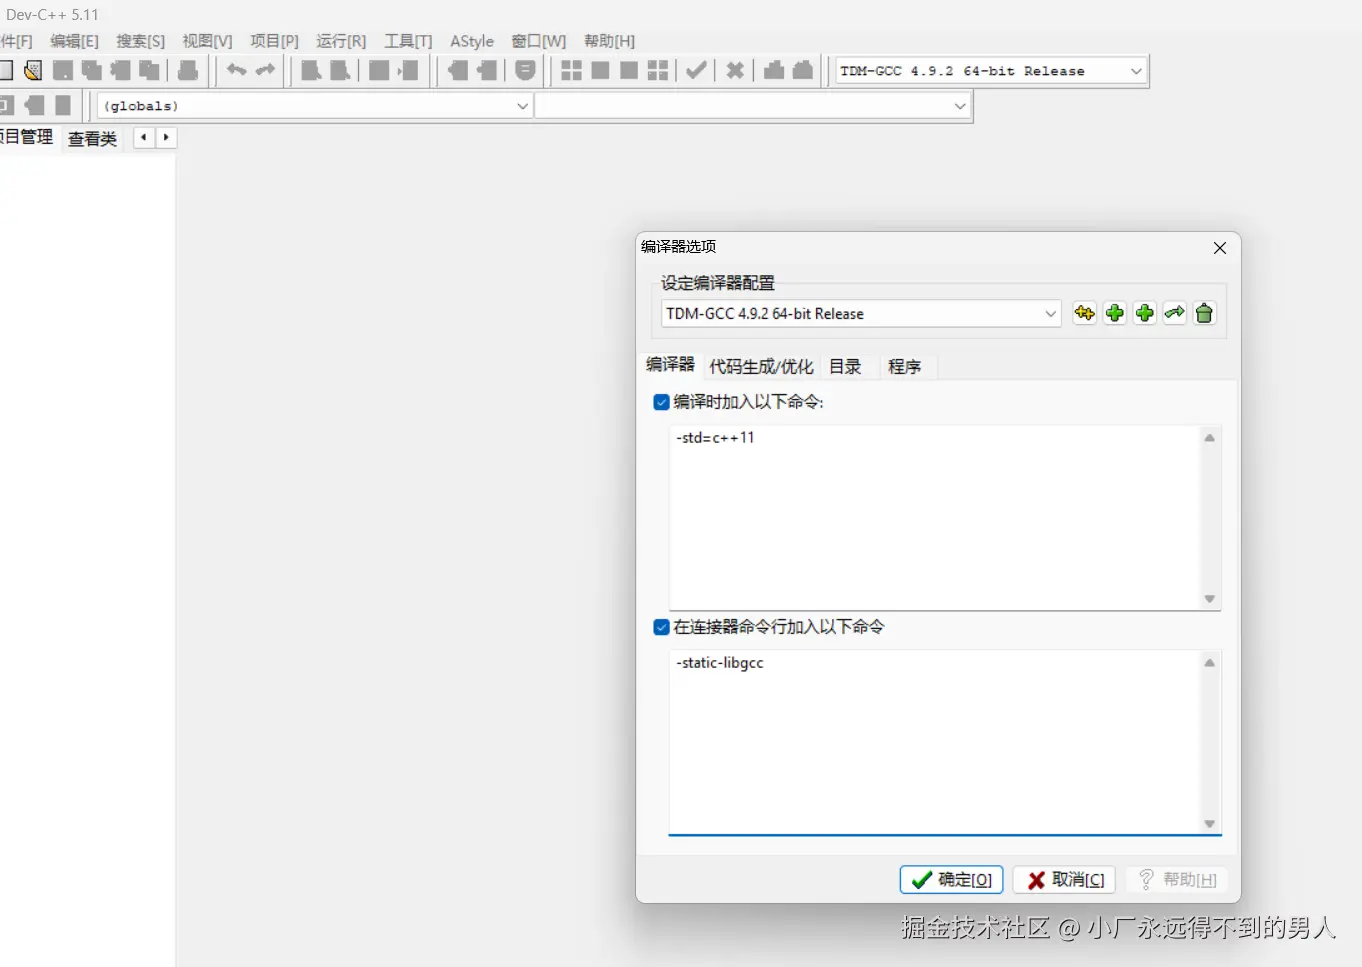Delete the compiler set with the trash icon

(1204, 314)
